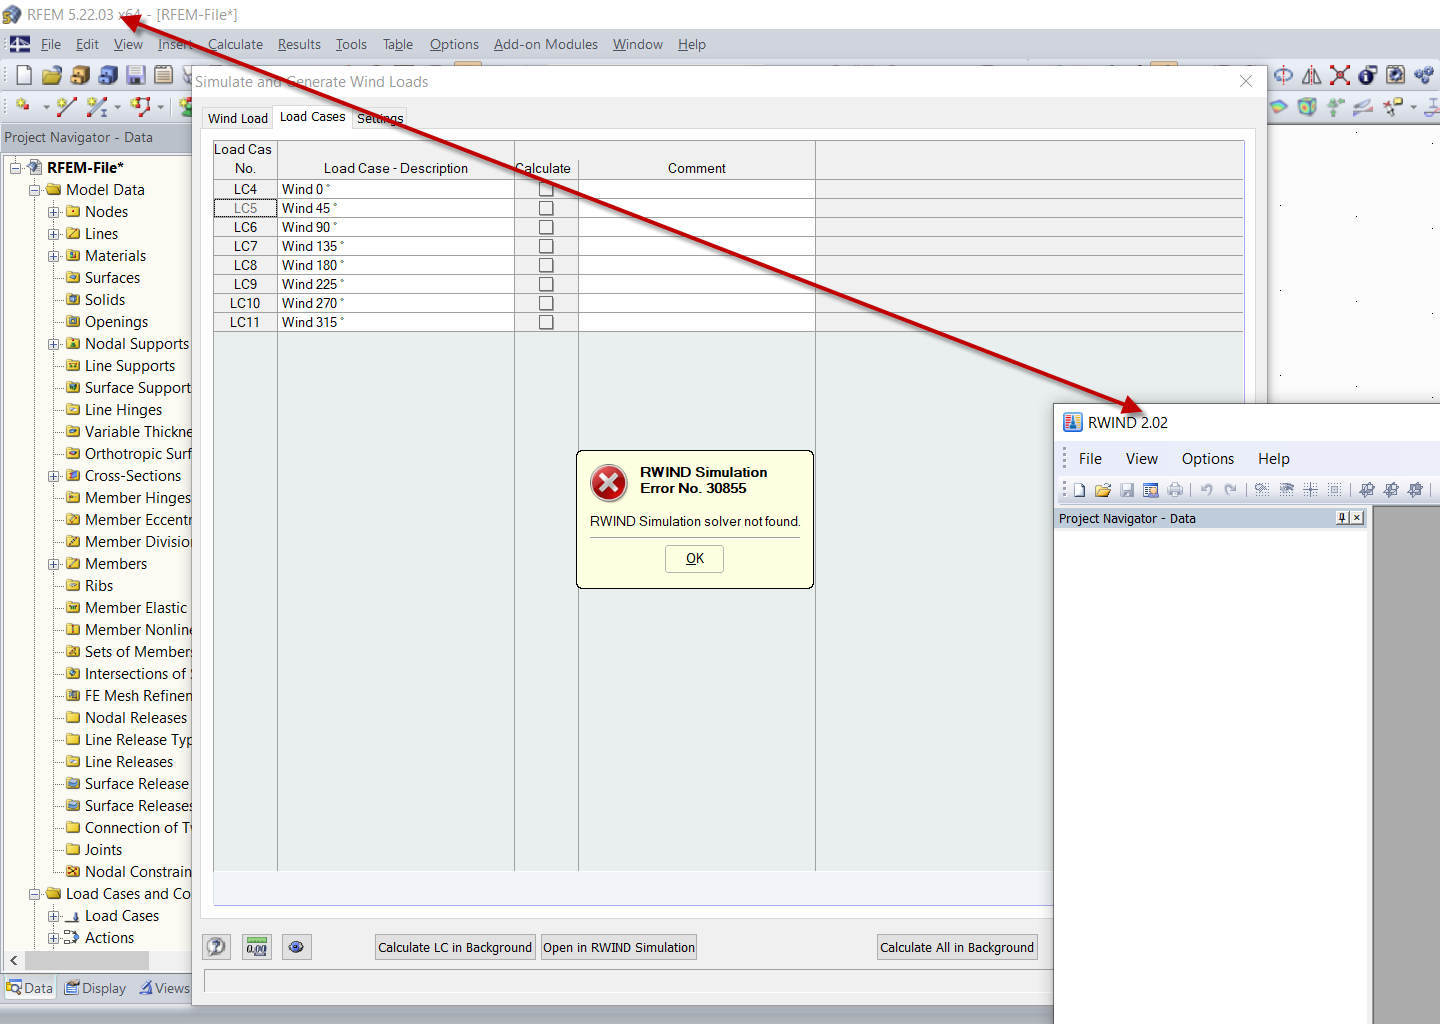Tick Calculate for LC9 Wind 225°

[x=546, y=284]
